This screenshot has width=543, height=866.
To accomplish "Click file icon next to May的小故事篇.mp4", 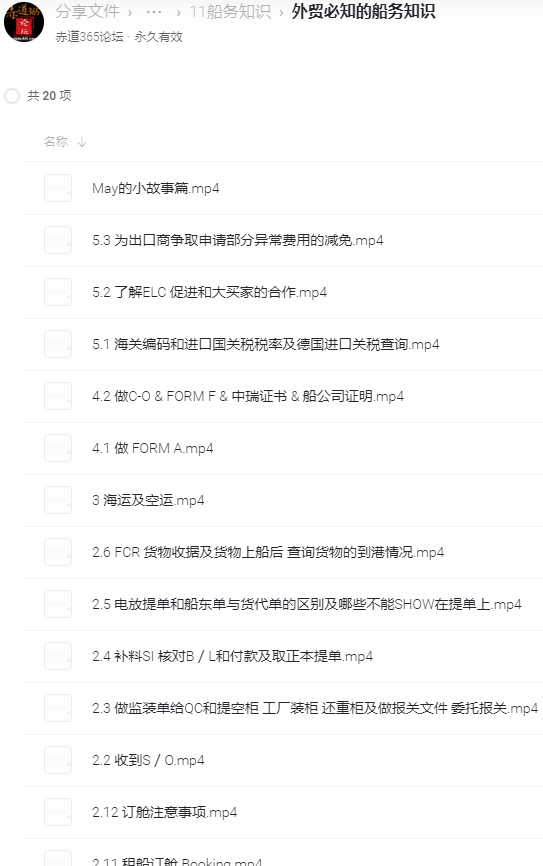I will 58,188.
